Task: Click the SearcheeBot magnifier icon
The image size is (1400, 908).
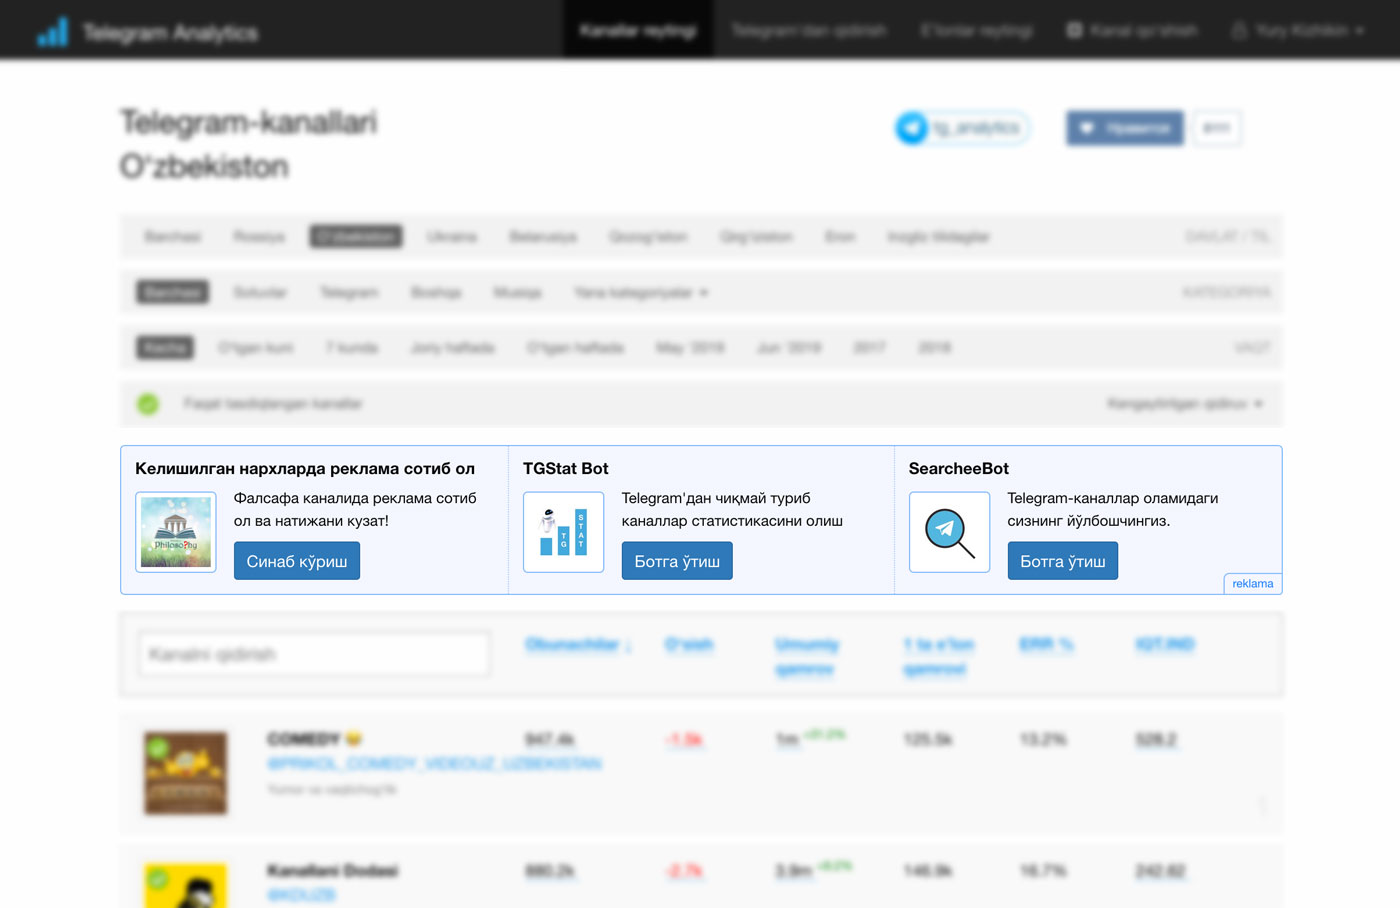Action: coord(949,532)
